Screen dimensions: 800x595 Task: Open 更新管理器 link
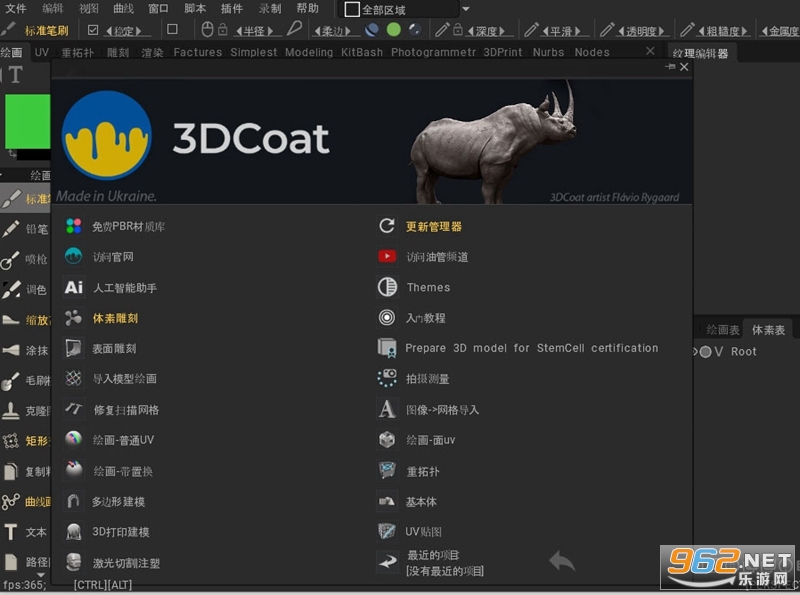click(434, 227)
